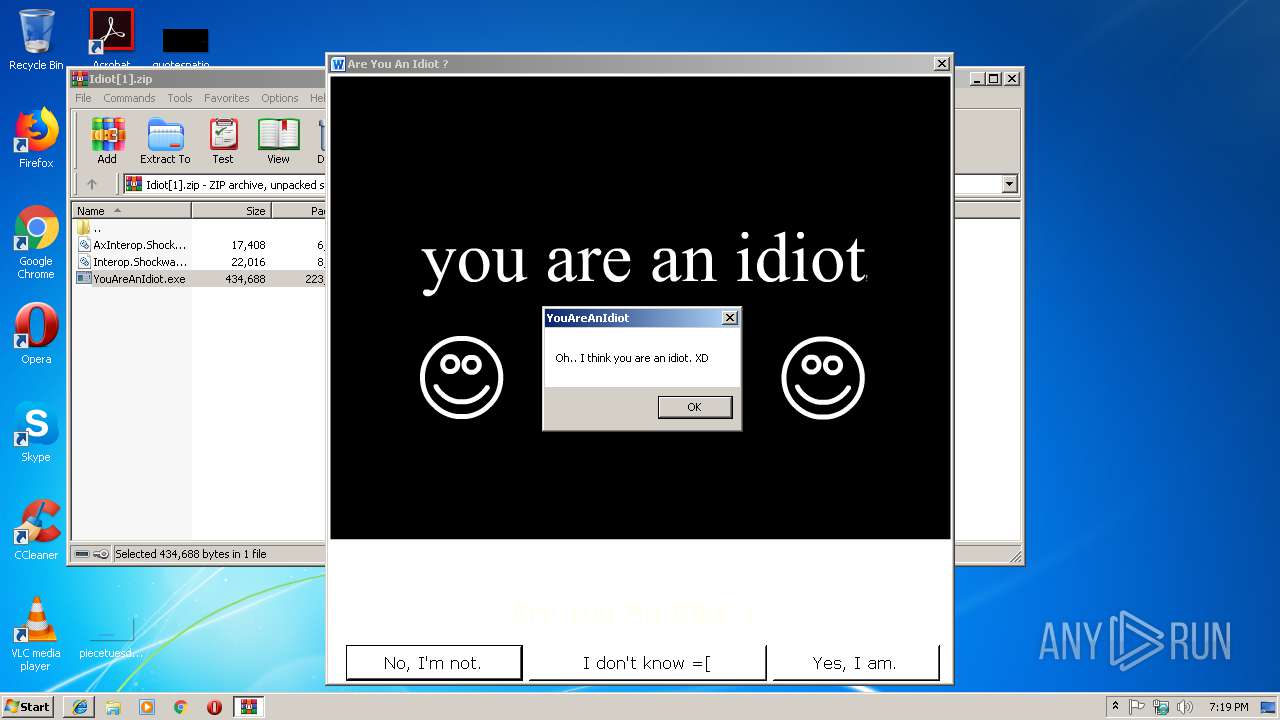Click the View icon in WinRAR toolbar
This screenshot has width=1280, height=720.
278,141
